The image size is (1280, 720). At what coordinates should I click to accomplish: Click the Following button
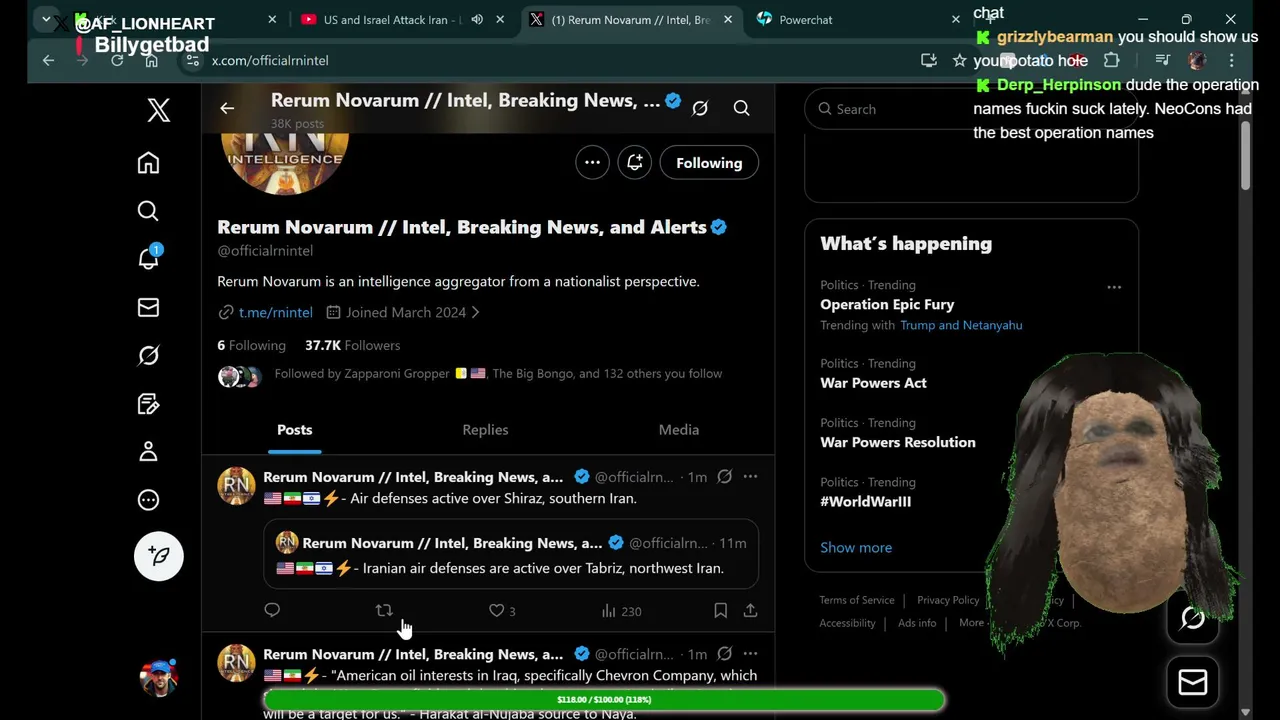point(709,163)
